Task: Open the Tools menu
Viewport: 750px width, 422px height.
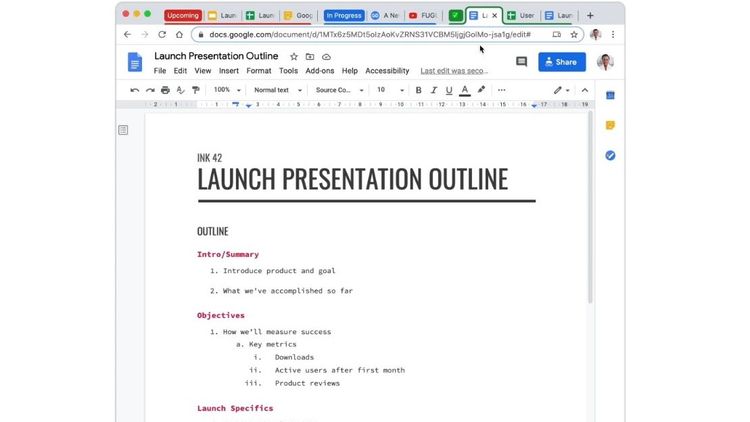Action: pos(288,71)
